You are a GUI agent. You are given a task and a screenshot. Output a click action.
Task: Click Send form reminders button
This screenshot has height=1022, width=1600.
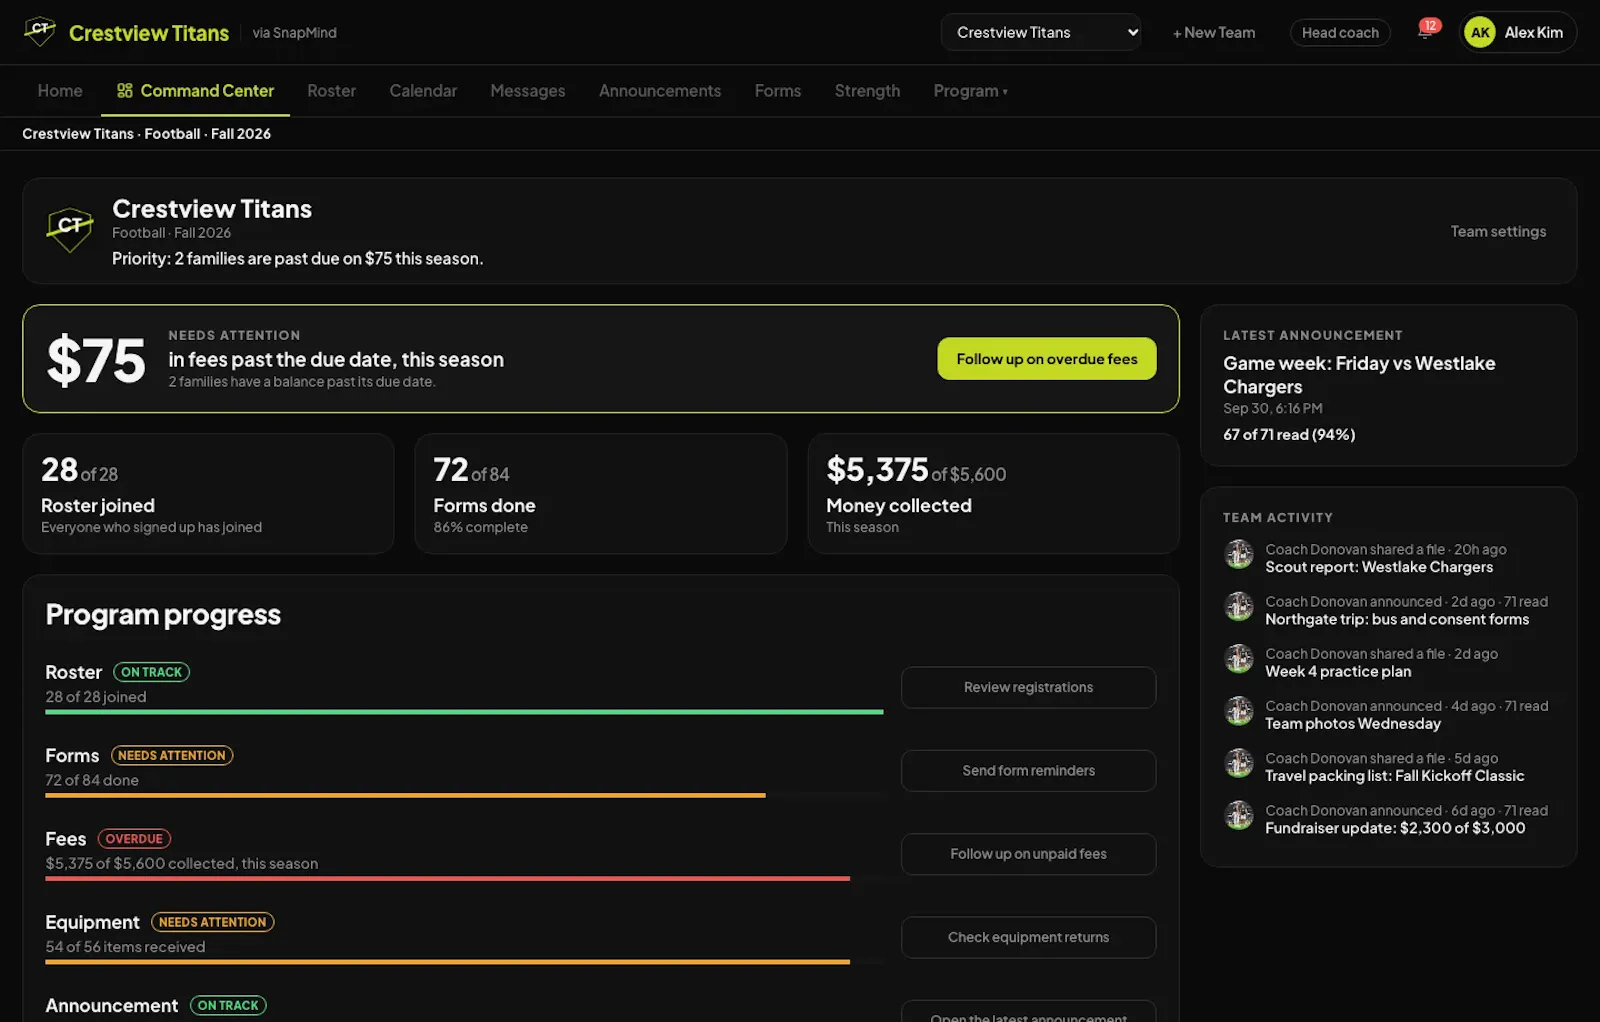pos(1028,770)
